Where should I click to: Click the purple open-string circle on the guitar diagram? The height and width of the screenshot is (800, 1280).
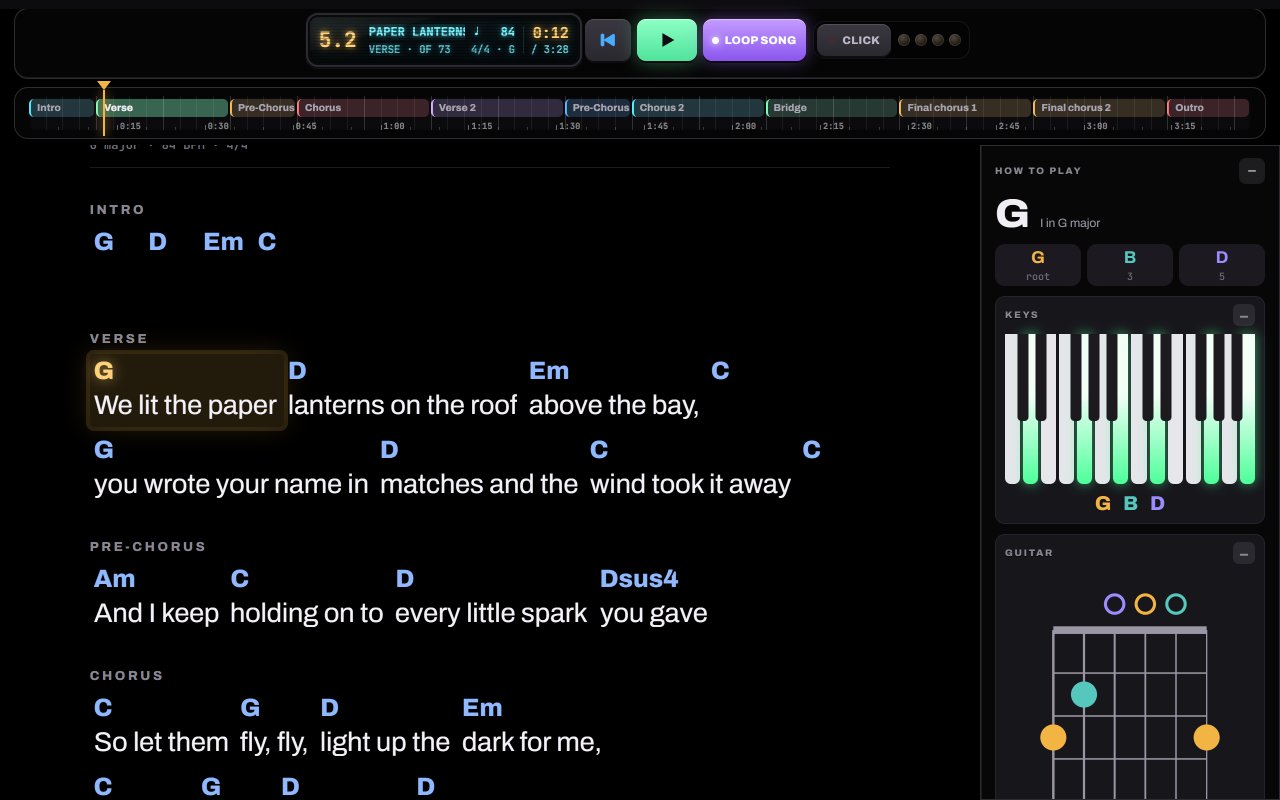coord(1115,604)
